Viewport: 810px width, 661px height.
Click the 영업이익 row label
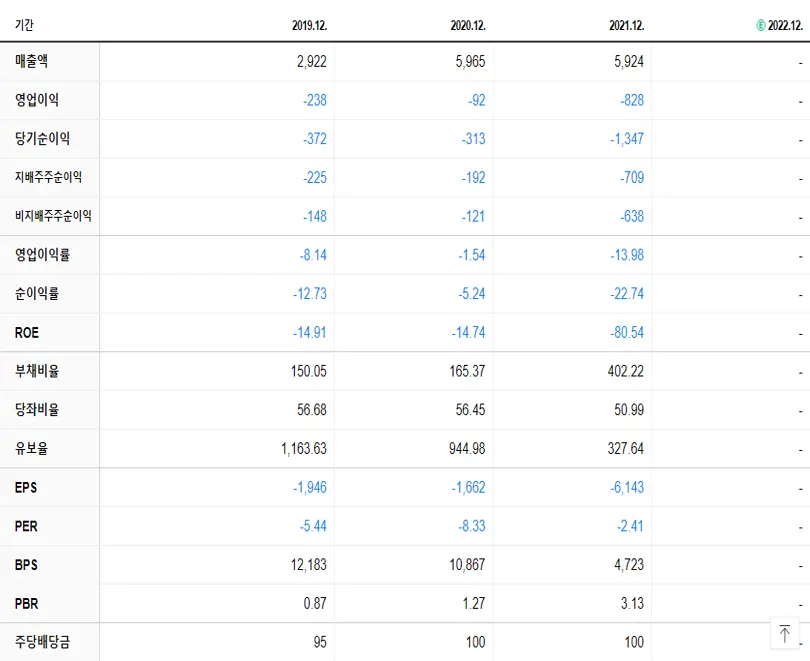click(37, 100)
